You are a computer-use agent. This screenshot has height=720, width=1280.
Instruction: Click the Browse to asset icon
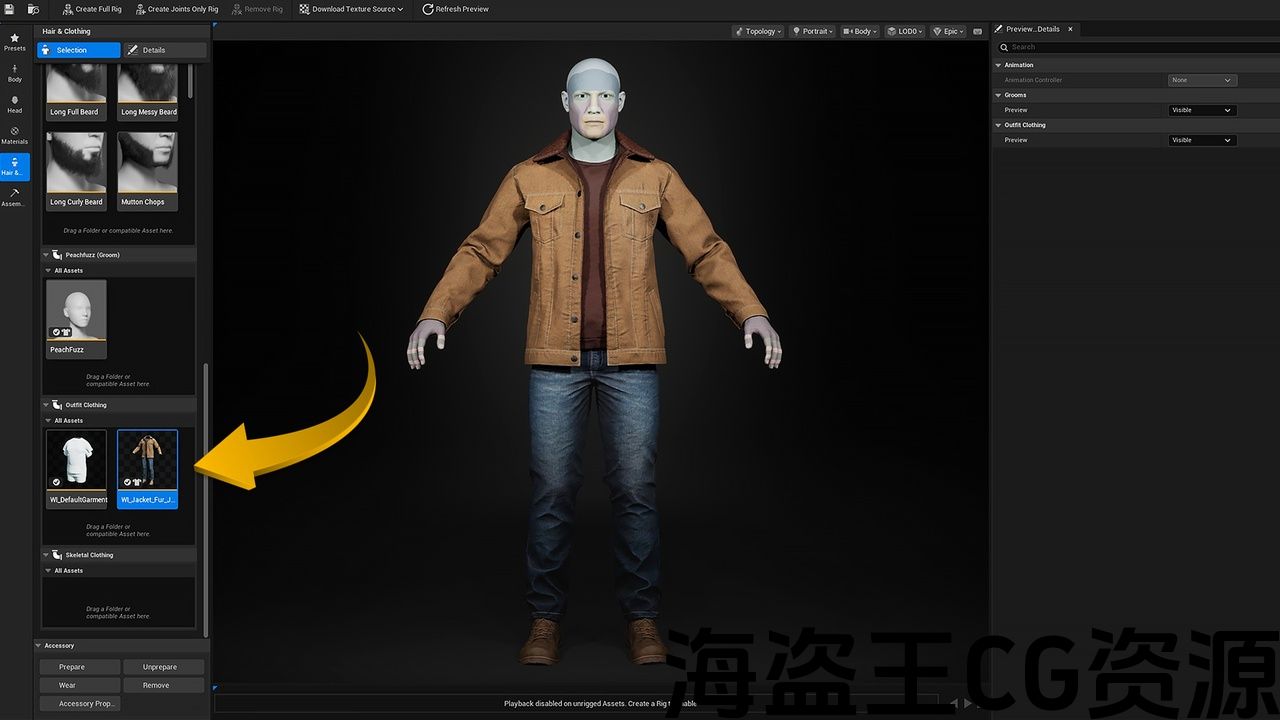point(33,9)
